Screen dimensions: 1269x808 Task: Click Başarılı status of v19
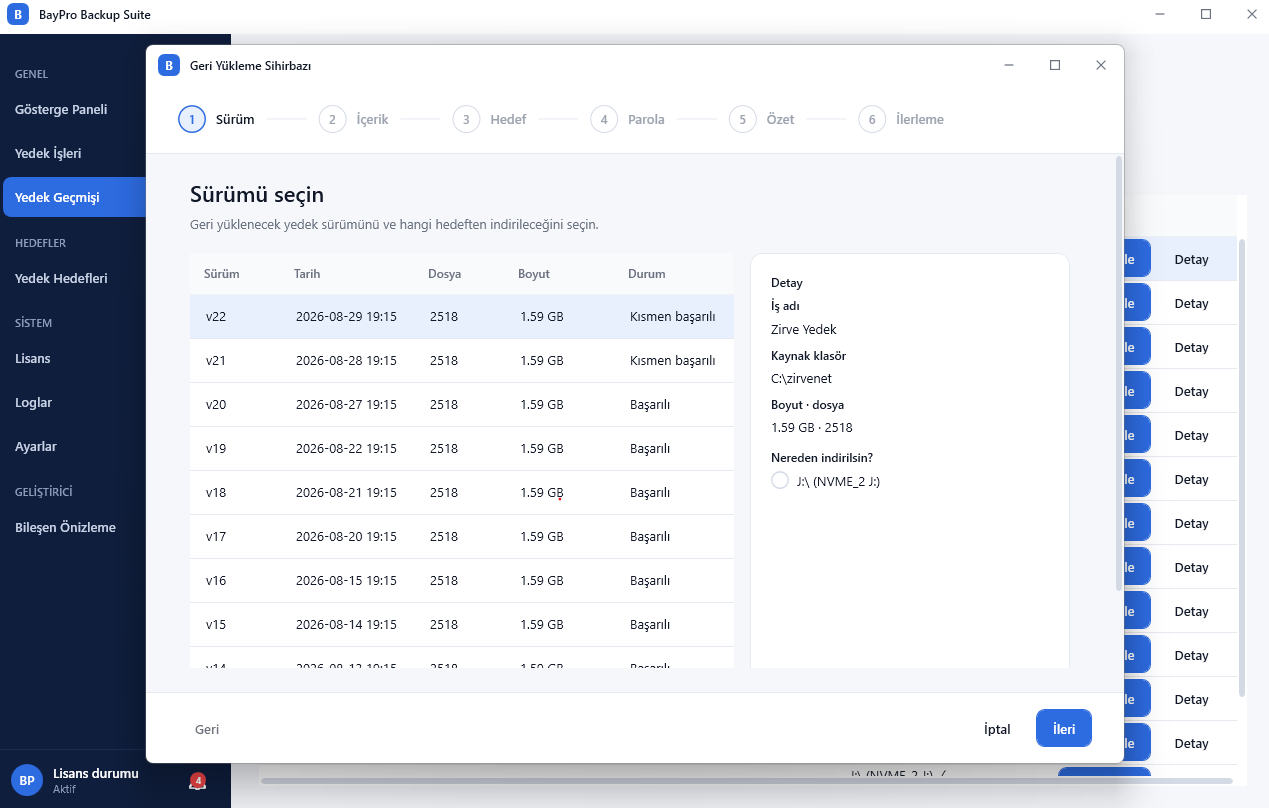[x=650, y=449]
